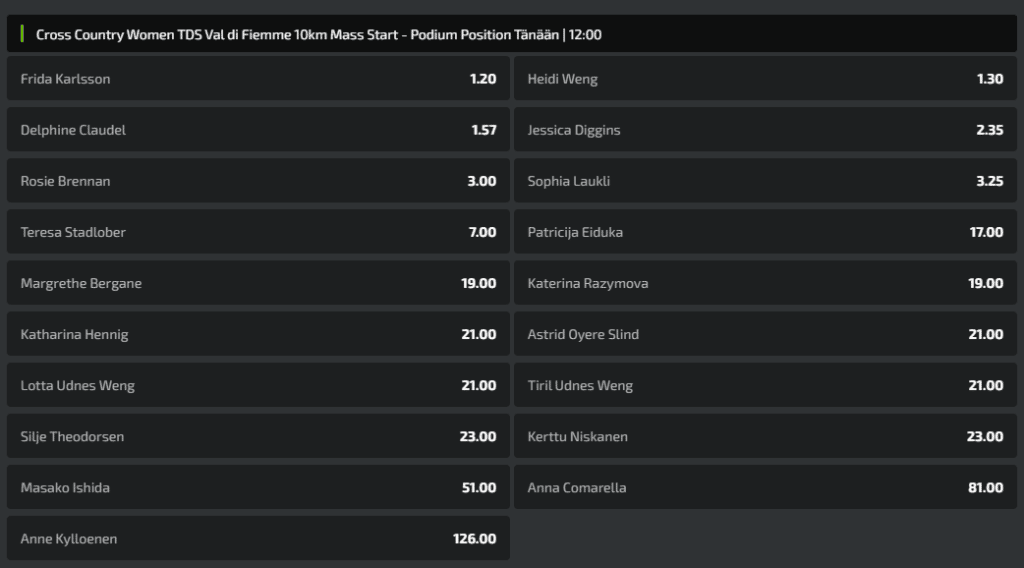Select Sophia Laukli at 3.25
This screenshot has width=1024, height=568.
pyautogui.click(x=765, y=181)
